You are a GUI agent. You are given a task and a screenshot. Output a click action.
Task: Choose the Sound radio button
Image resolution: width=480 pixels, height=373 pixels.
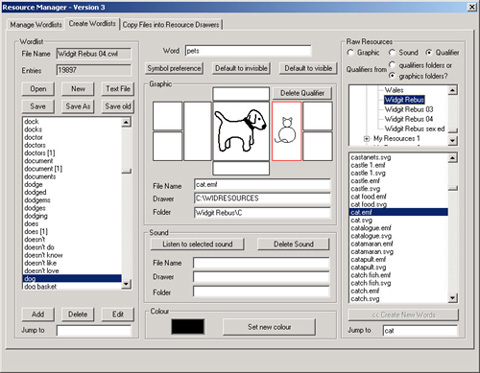coord(392,53)
